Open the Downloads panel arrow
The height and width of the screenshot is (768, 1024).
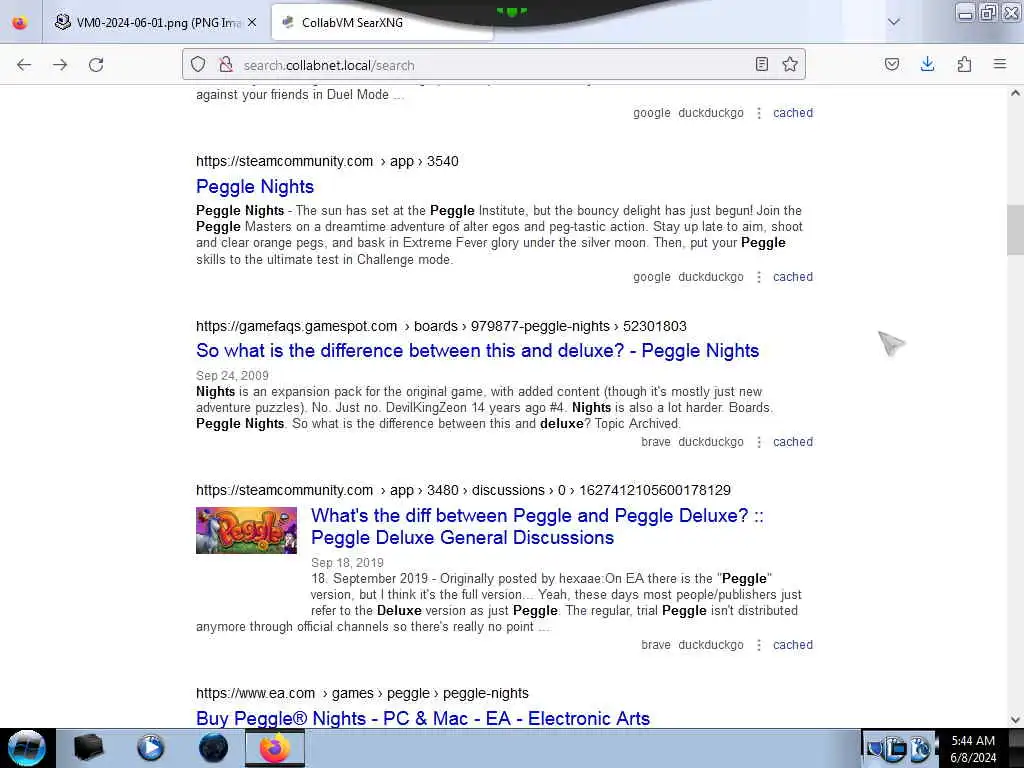[x=927, y=64]
